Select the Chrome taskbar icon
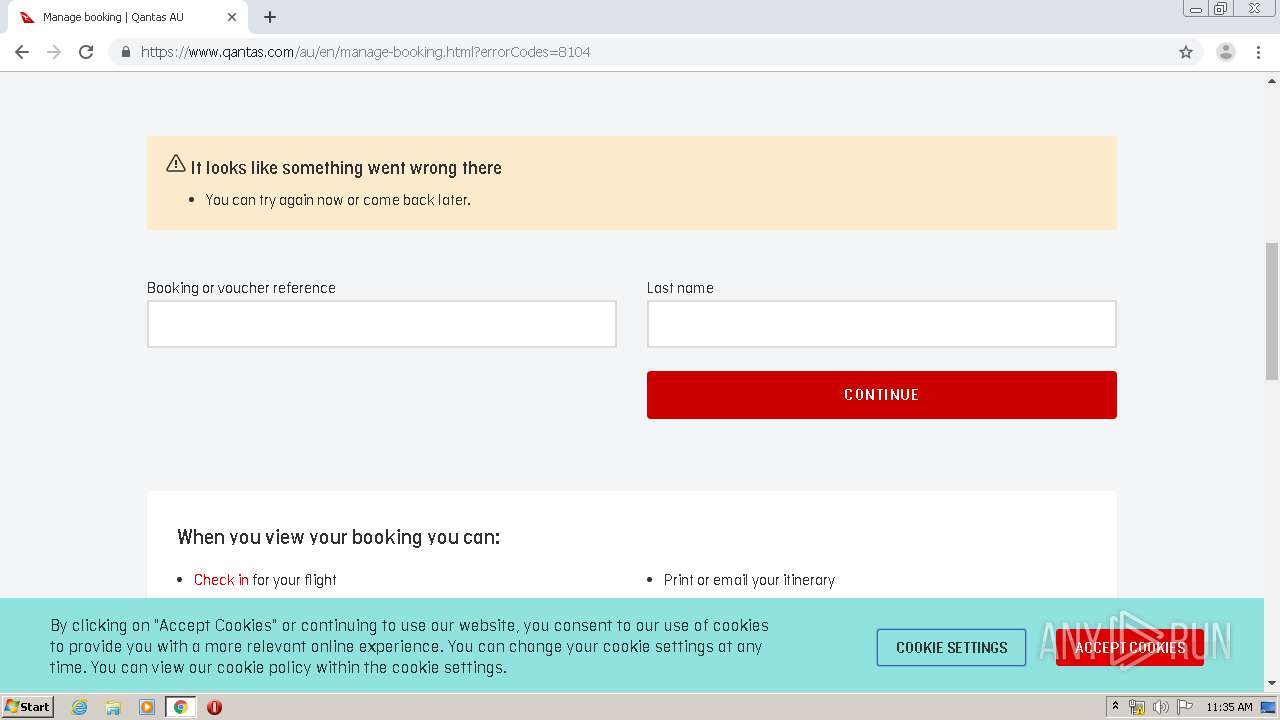 (180, 707)
